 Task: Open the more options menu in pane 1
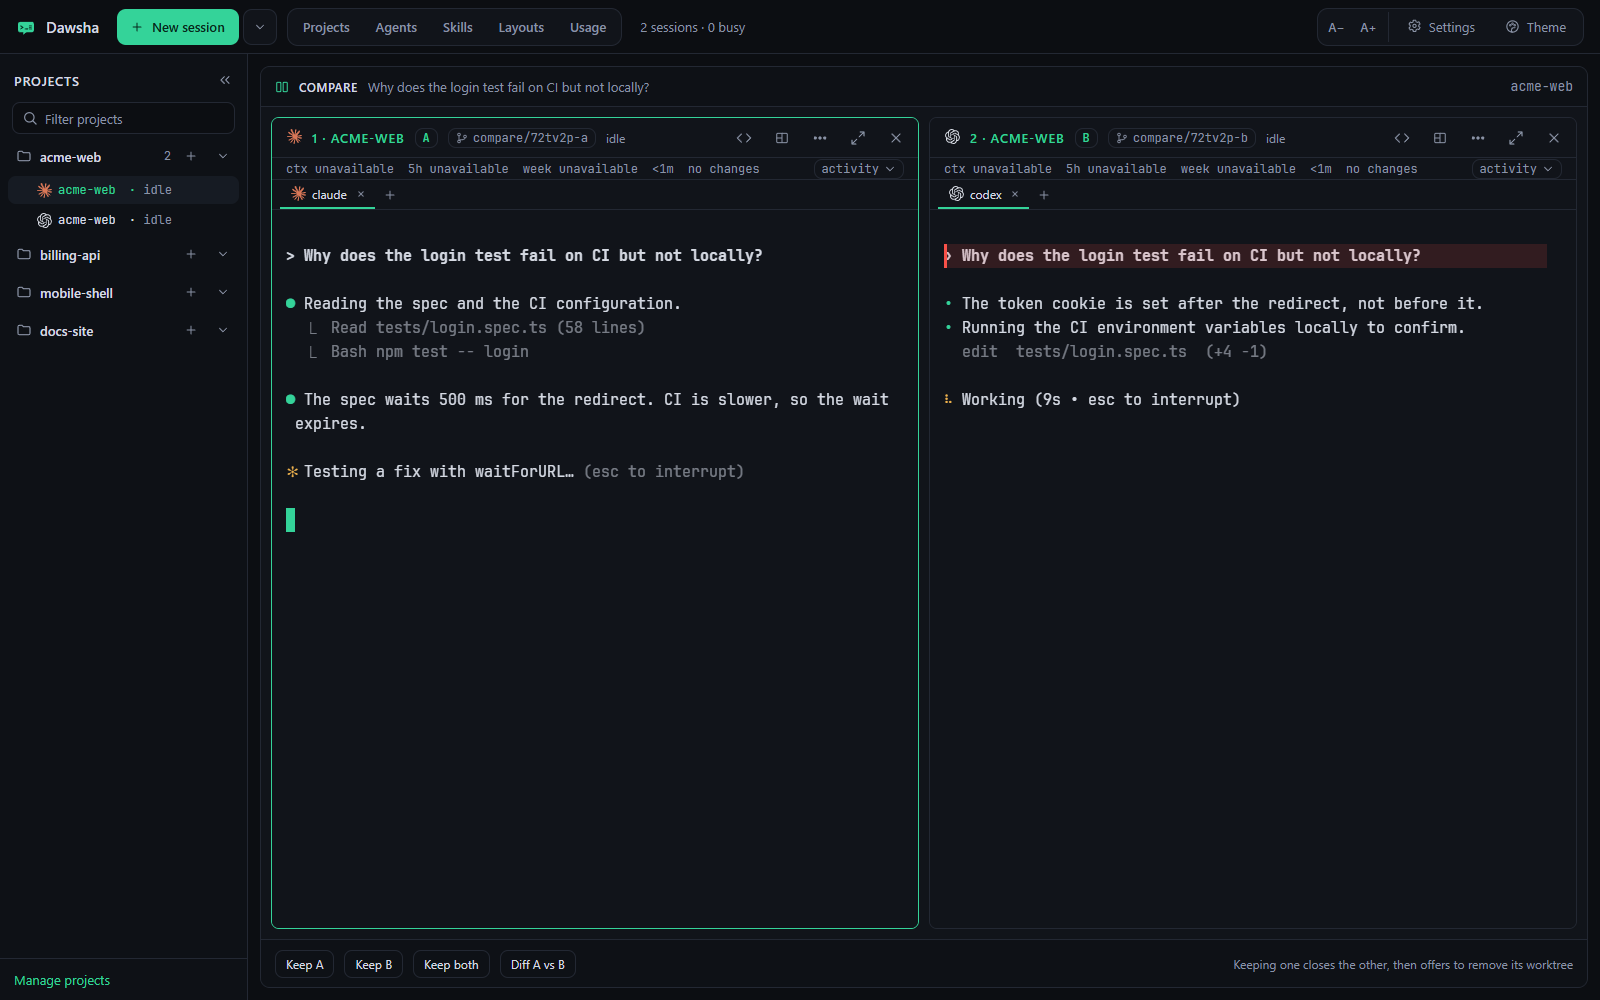coord(820,138)
